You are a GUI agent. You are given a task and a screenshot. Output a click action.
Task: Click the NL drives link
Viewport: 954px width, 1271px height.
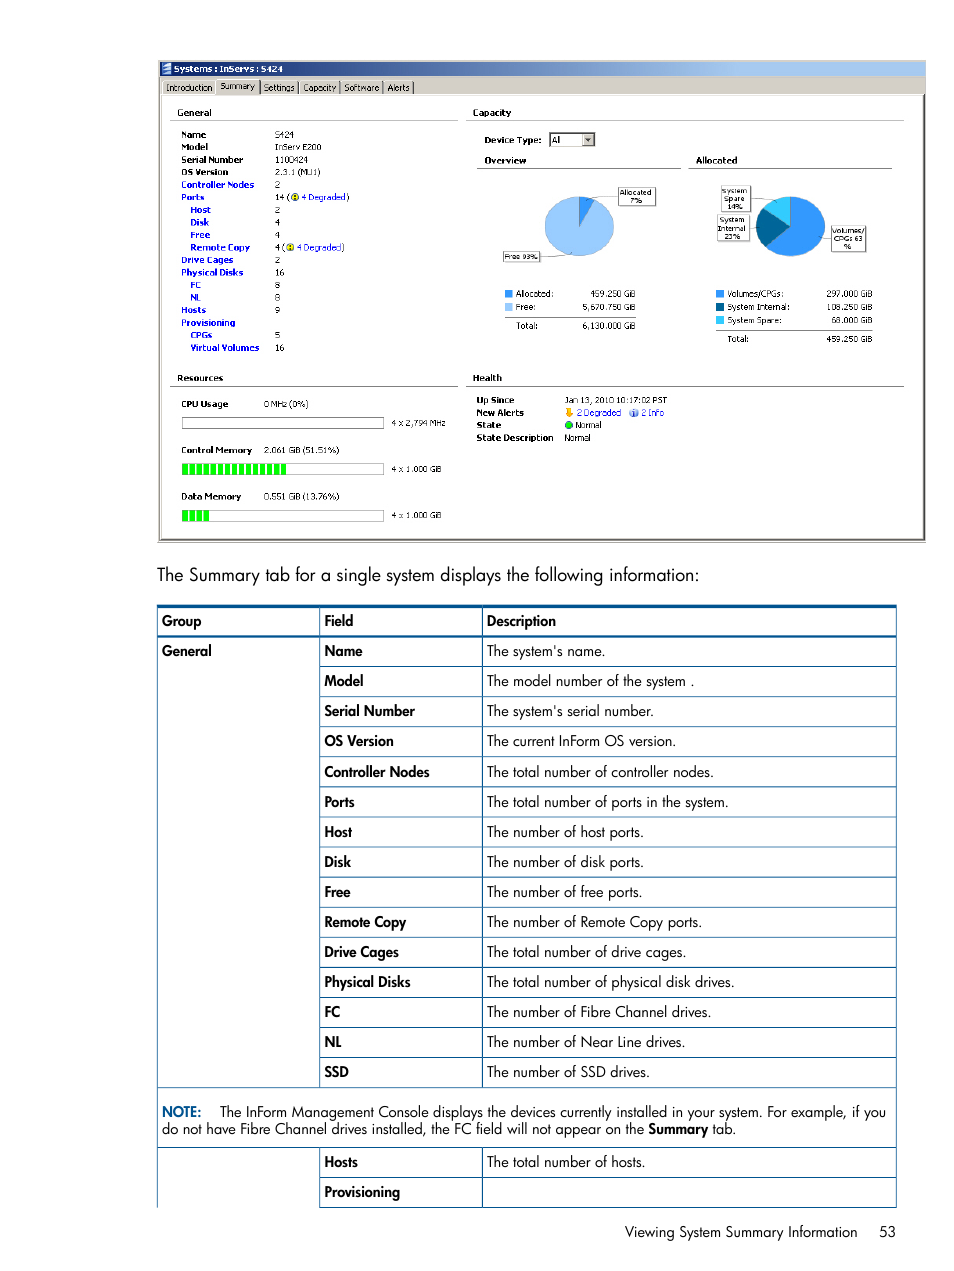click(196, 298)
